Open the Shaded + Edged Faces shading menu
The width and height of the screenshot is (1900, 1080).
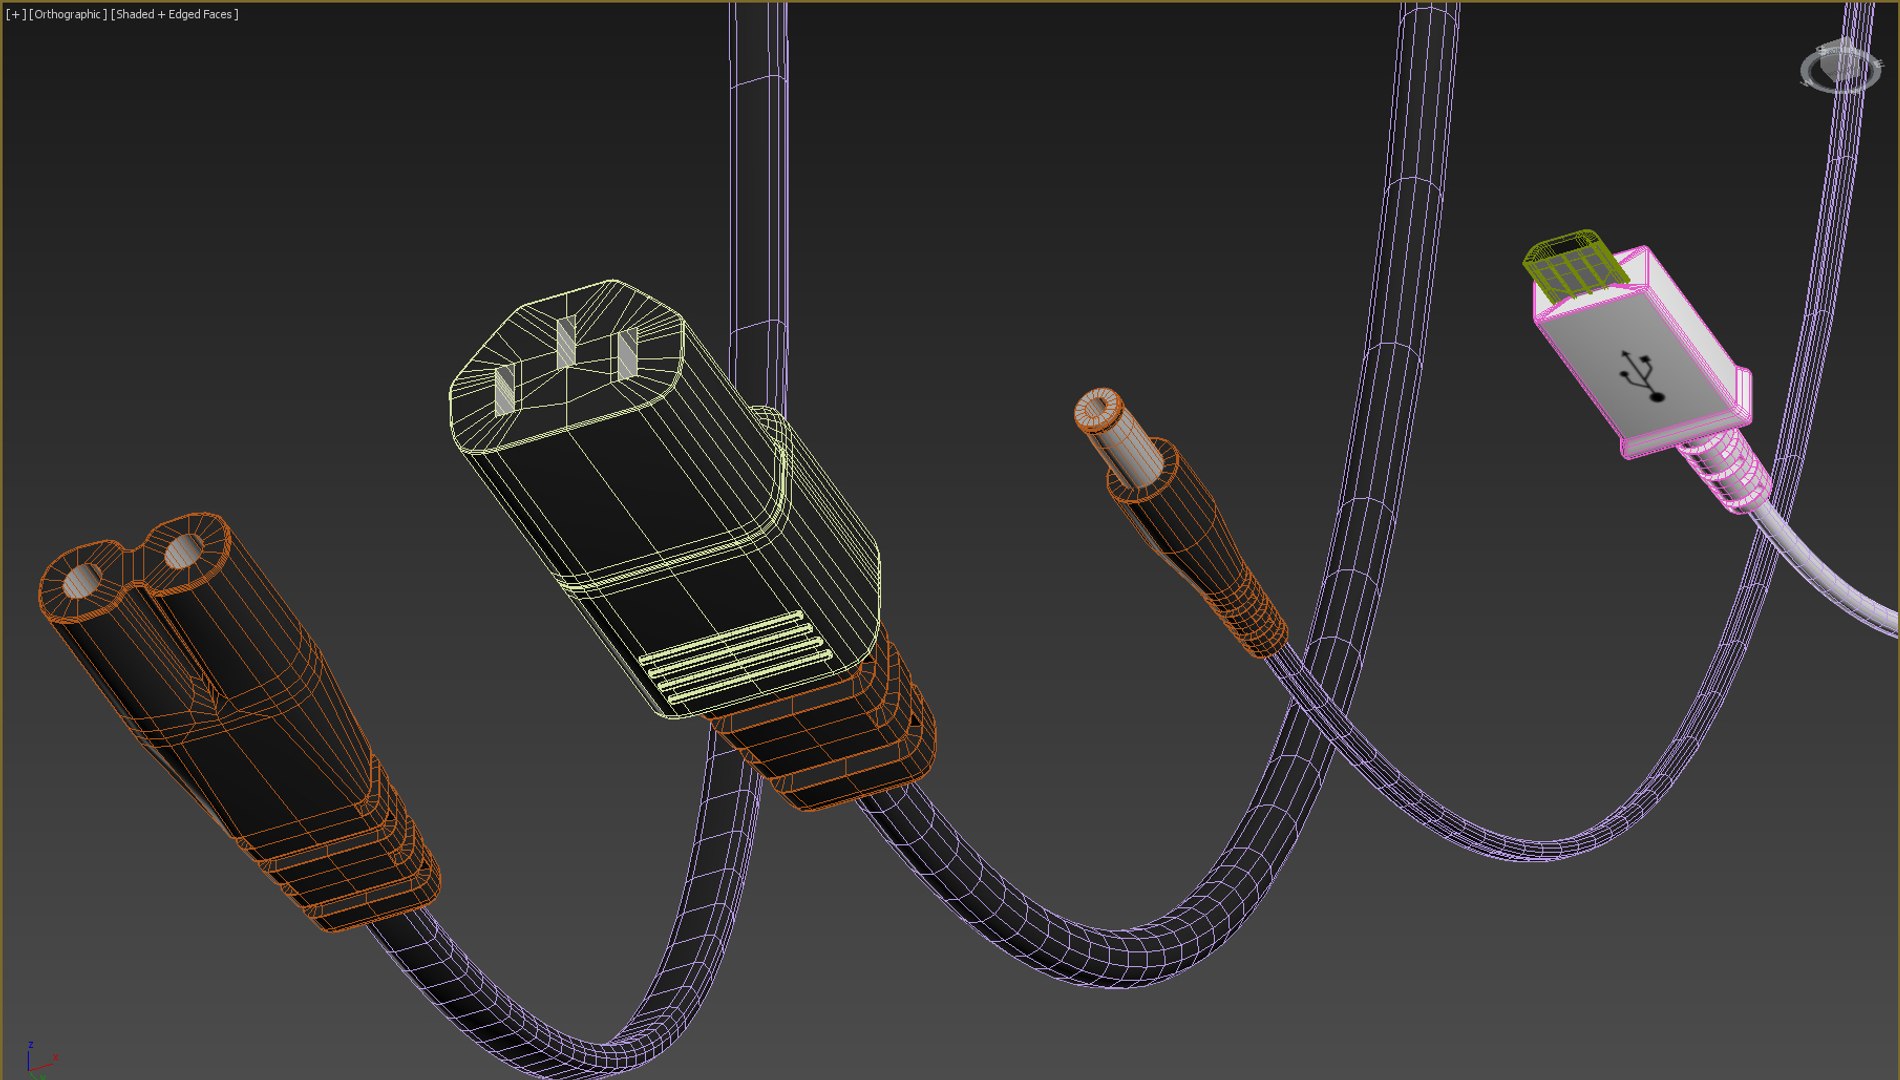174,14
